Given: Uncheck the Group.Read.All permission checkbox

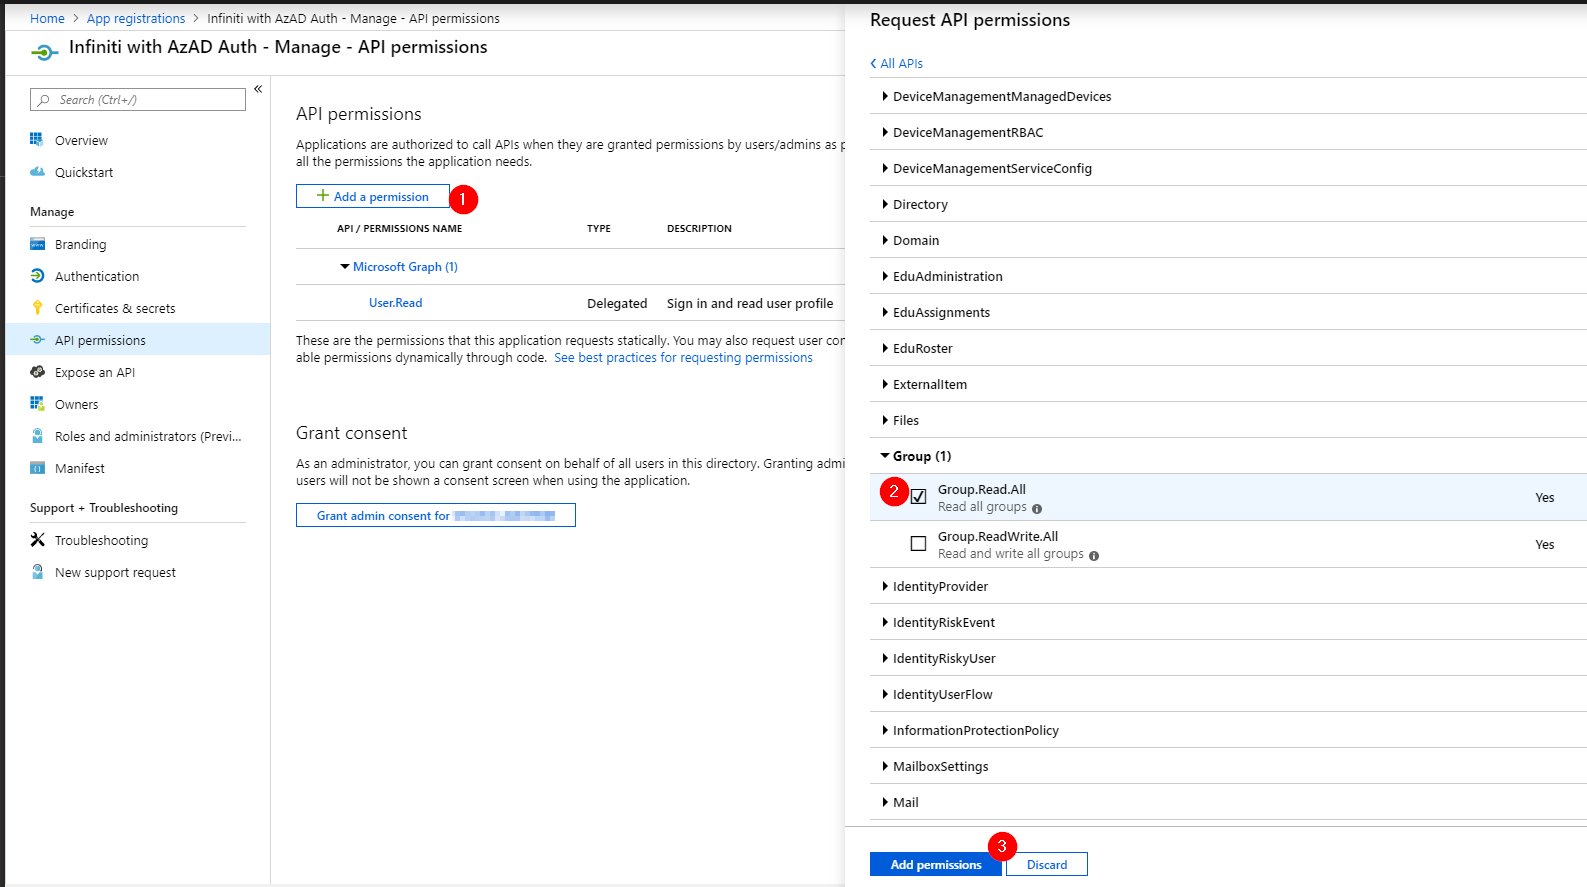Looking at the screenshot, I should click(918, 497).
